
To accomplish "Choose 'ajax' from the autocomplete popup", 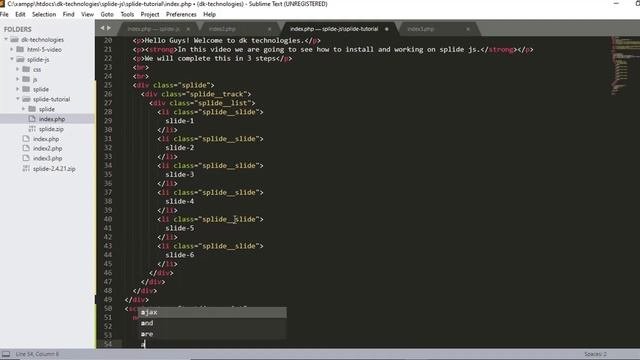I will pos(212,312).
